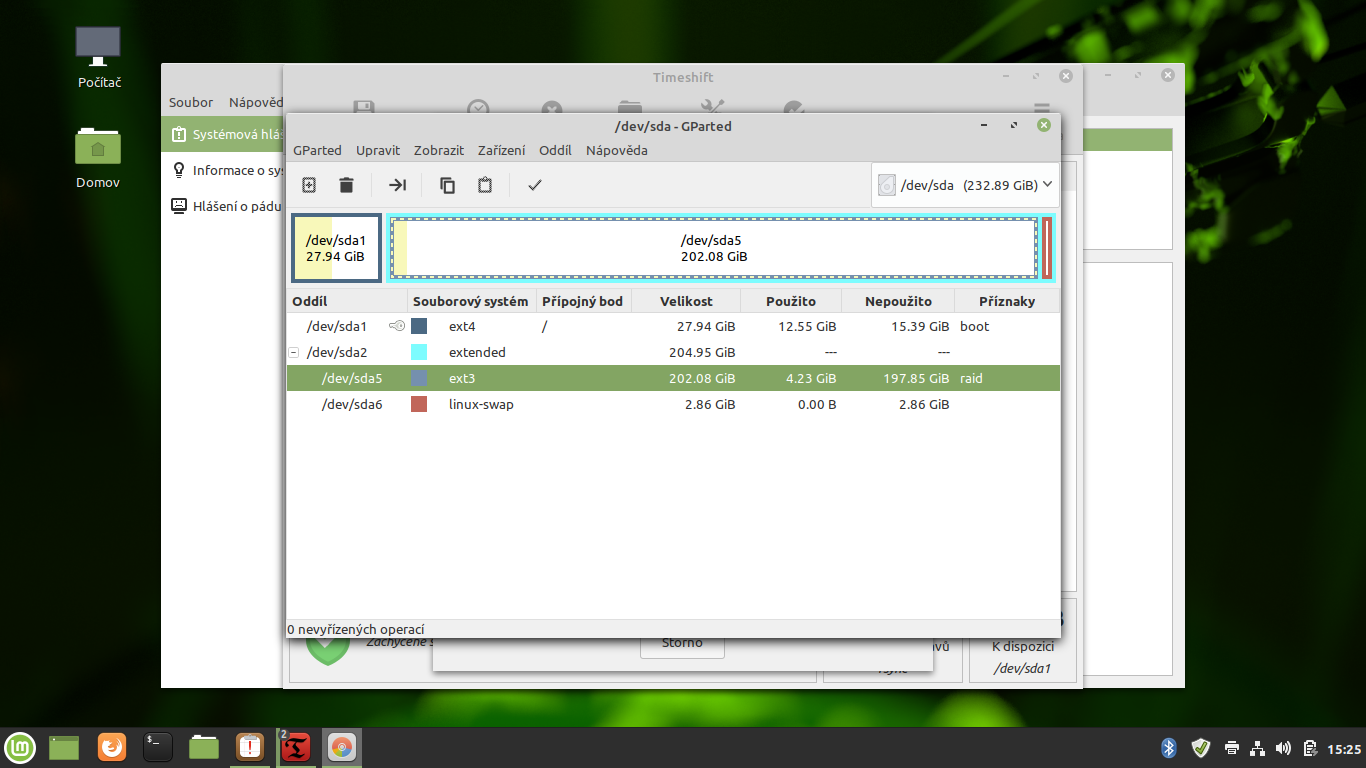Click the new partition toolbar icon

click(309, 185)
